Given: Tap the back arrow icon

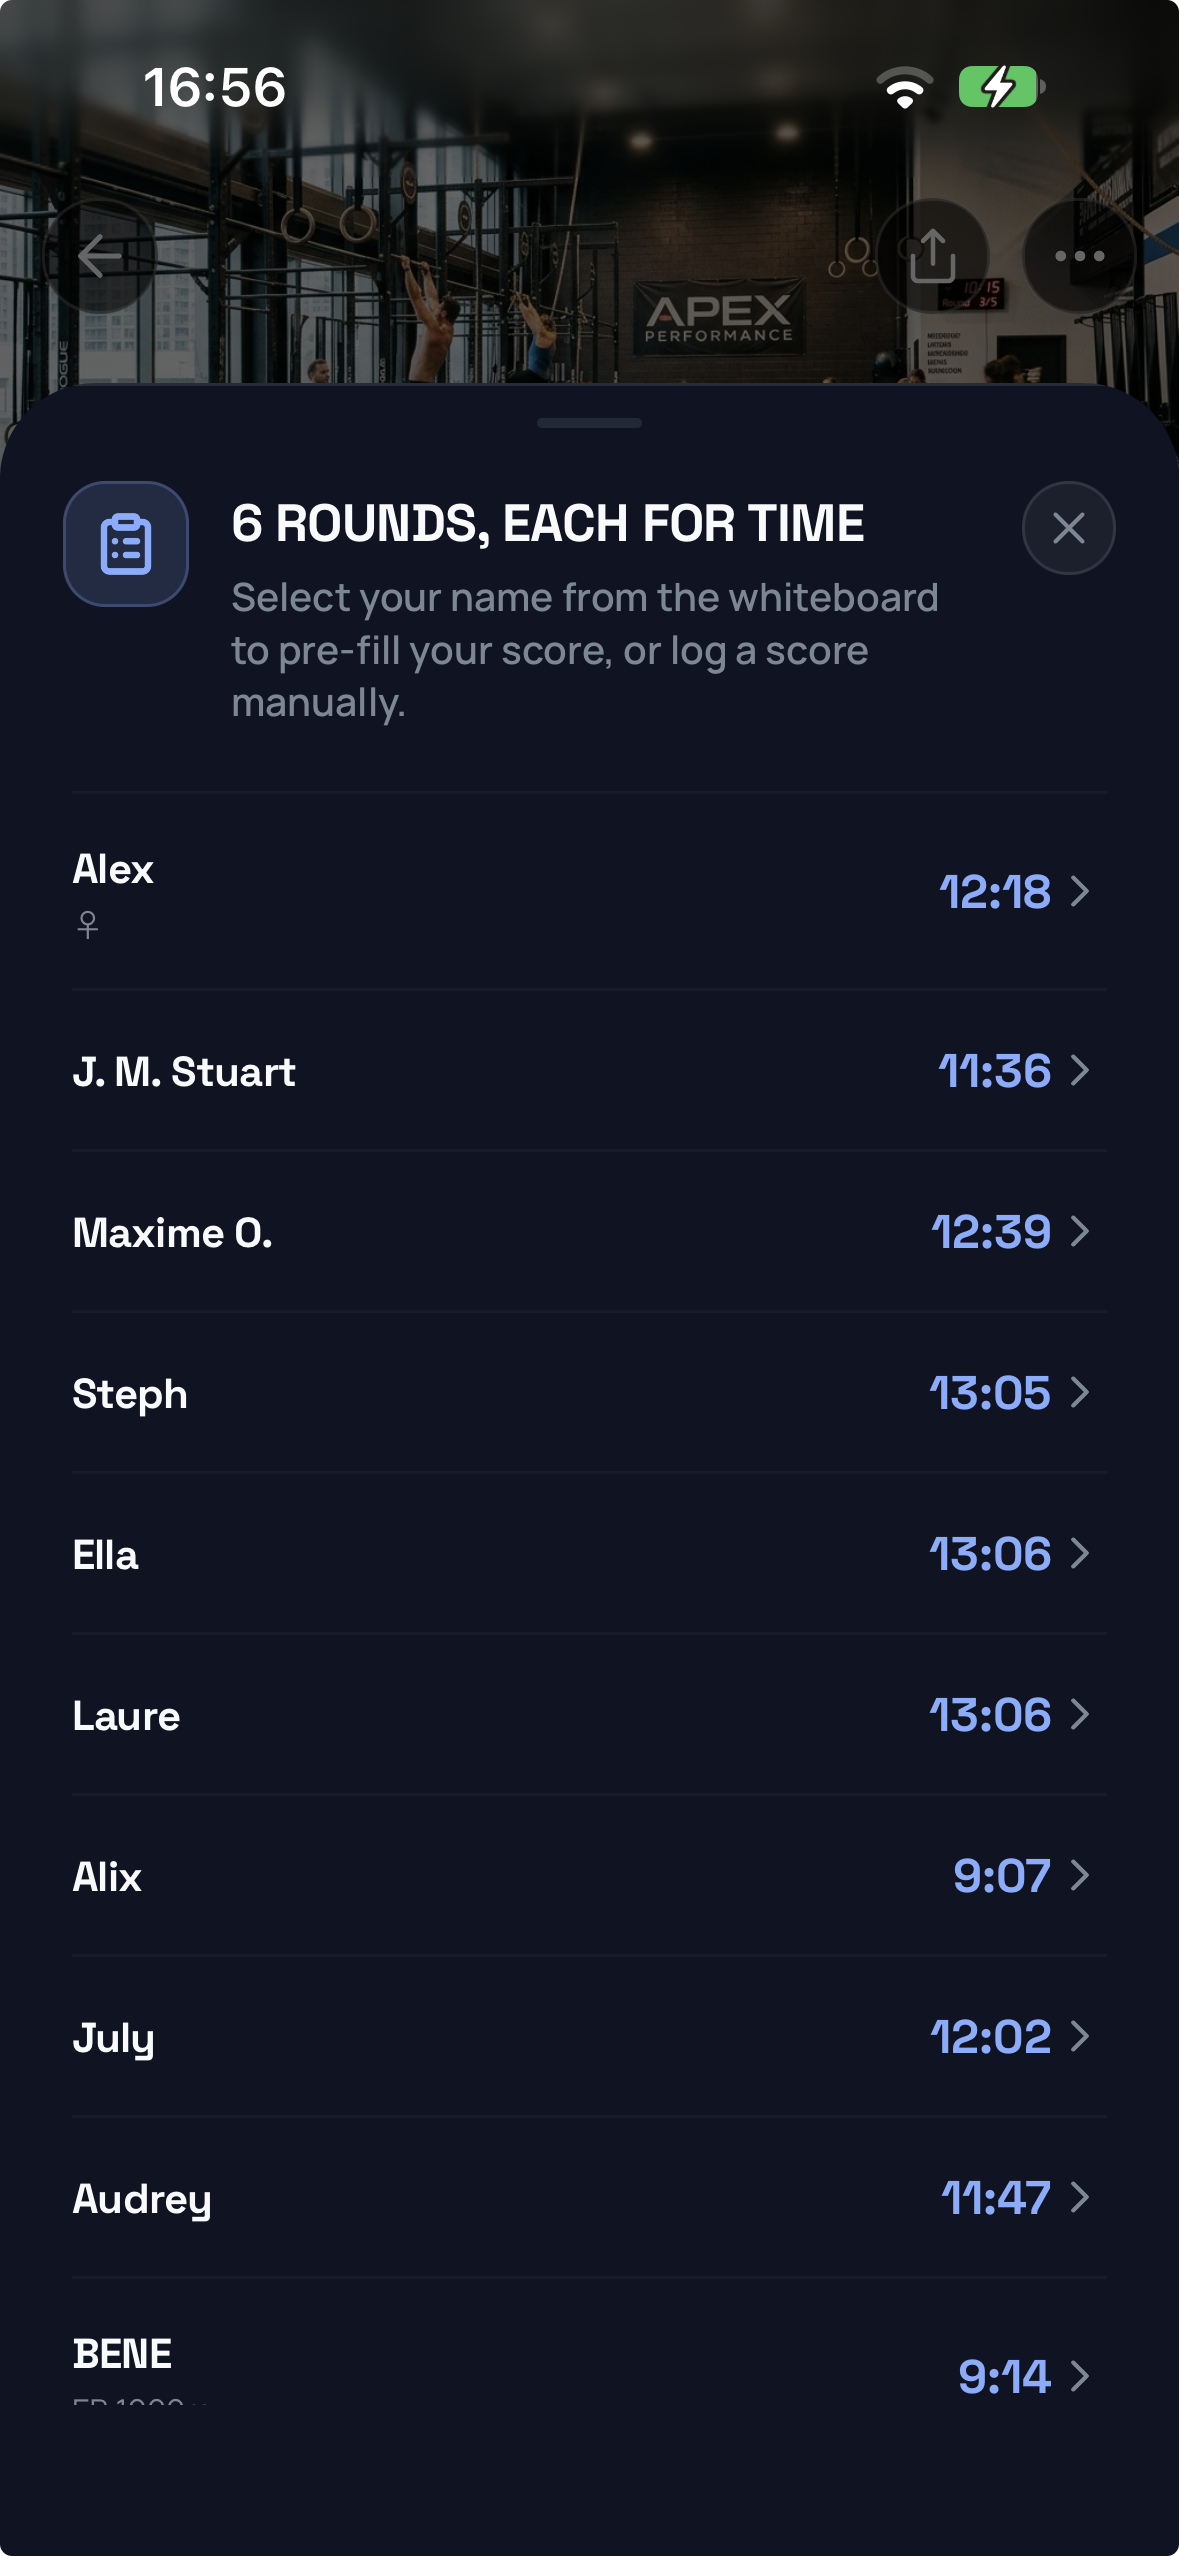Looking at the screenshot, I should tap(100, 256).
